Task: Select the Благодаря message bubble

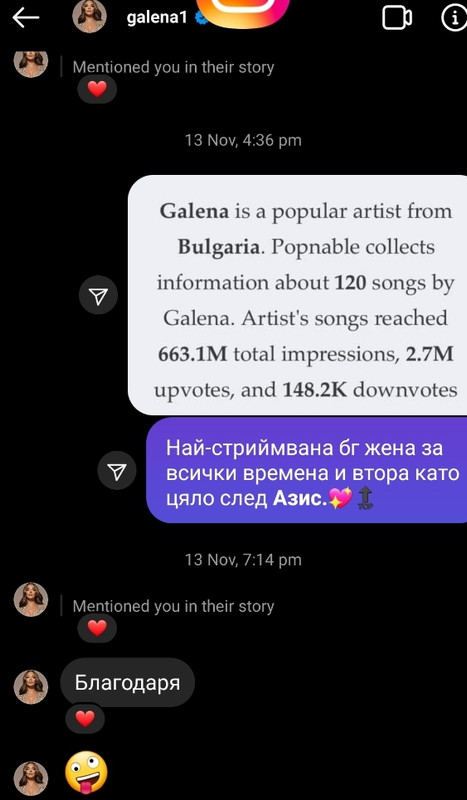Action: (x=128, y=682)
